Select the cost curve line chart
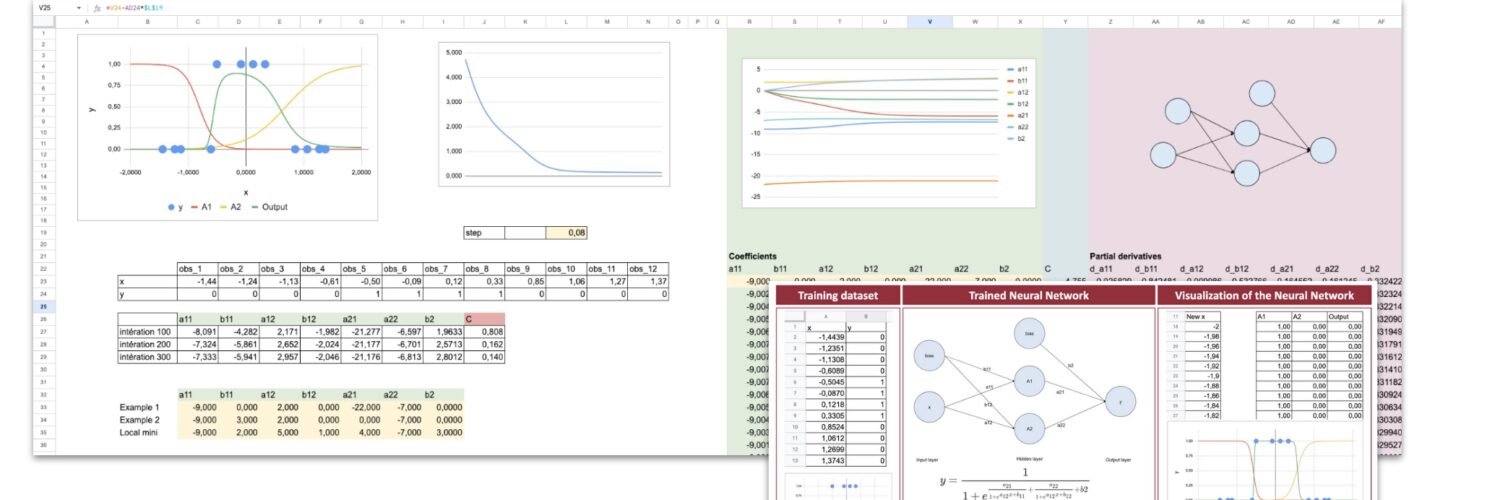This screenshot has height=500, width=1500. pos(552,113)
